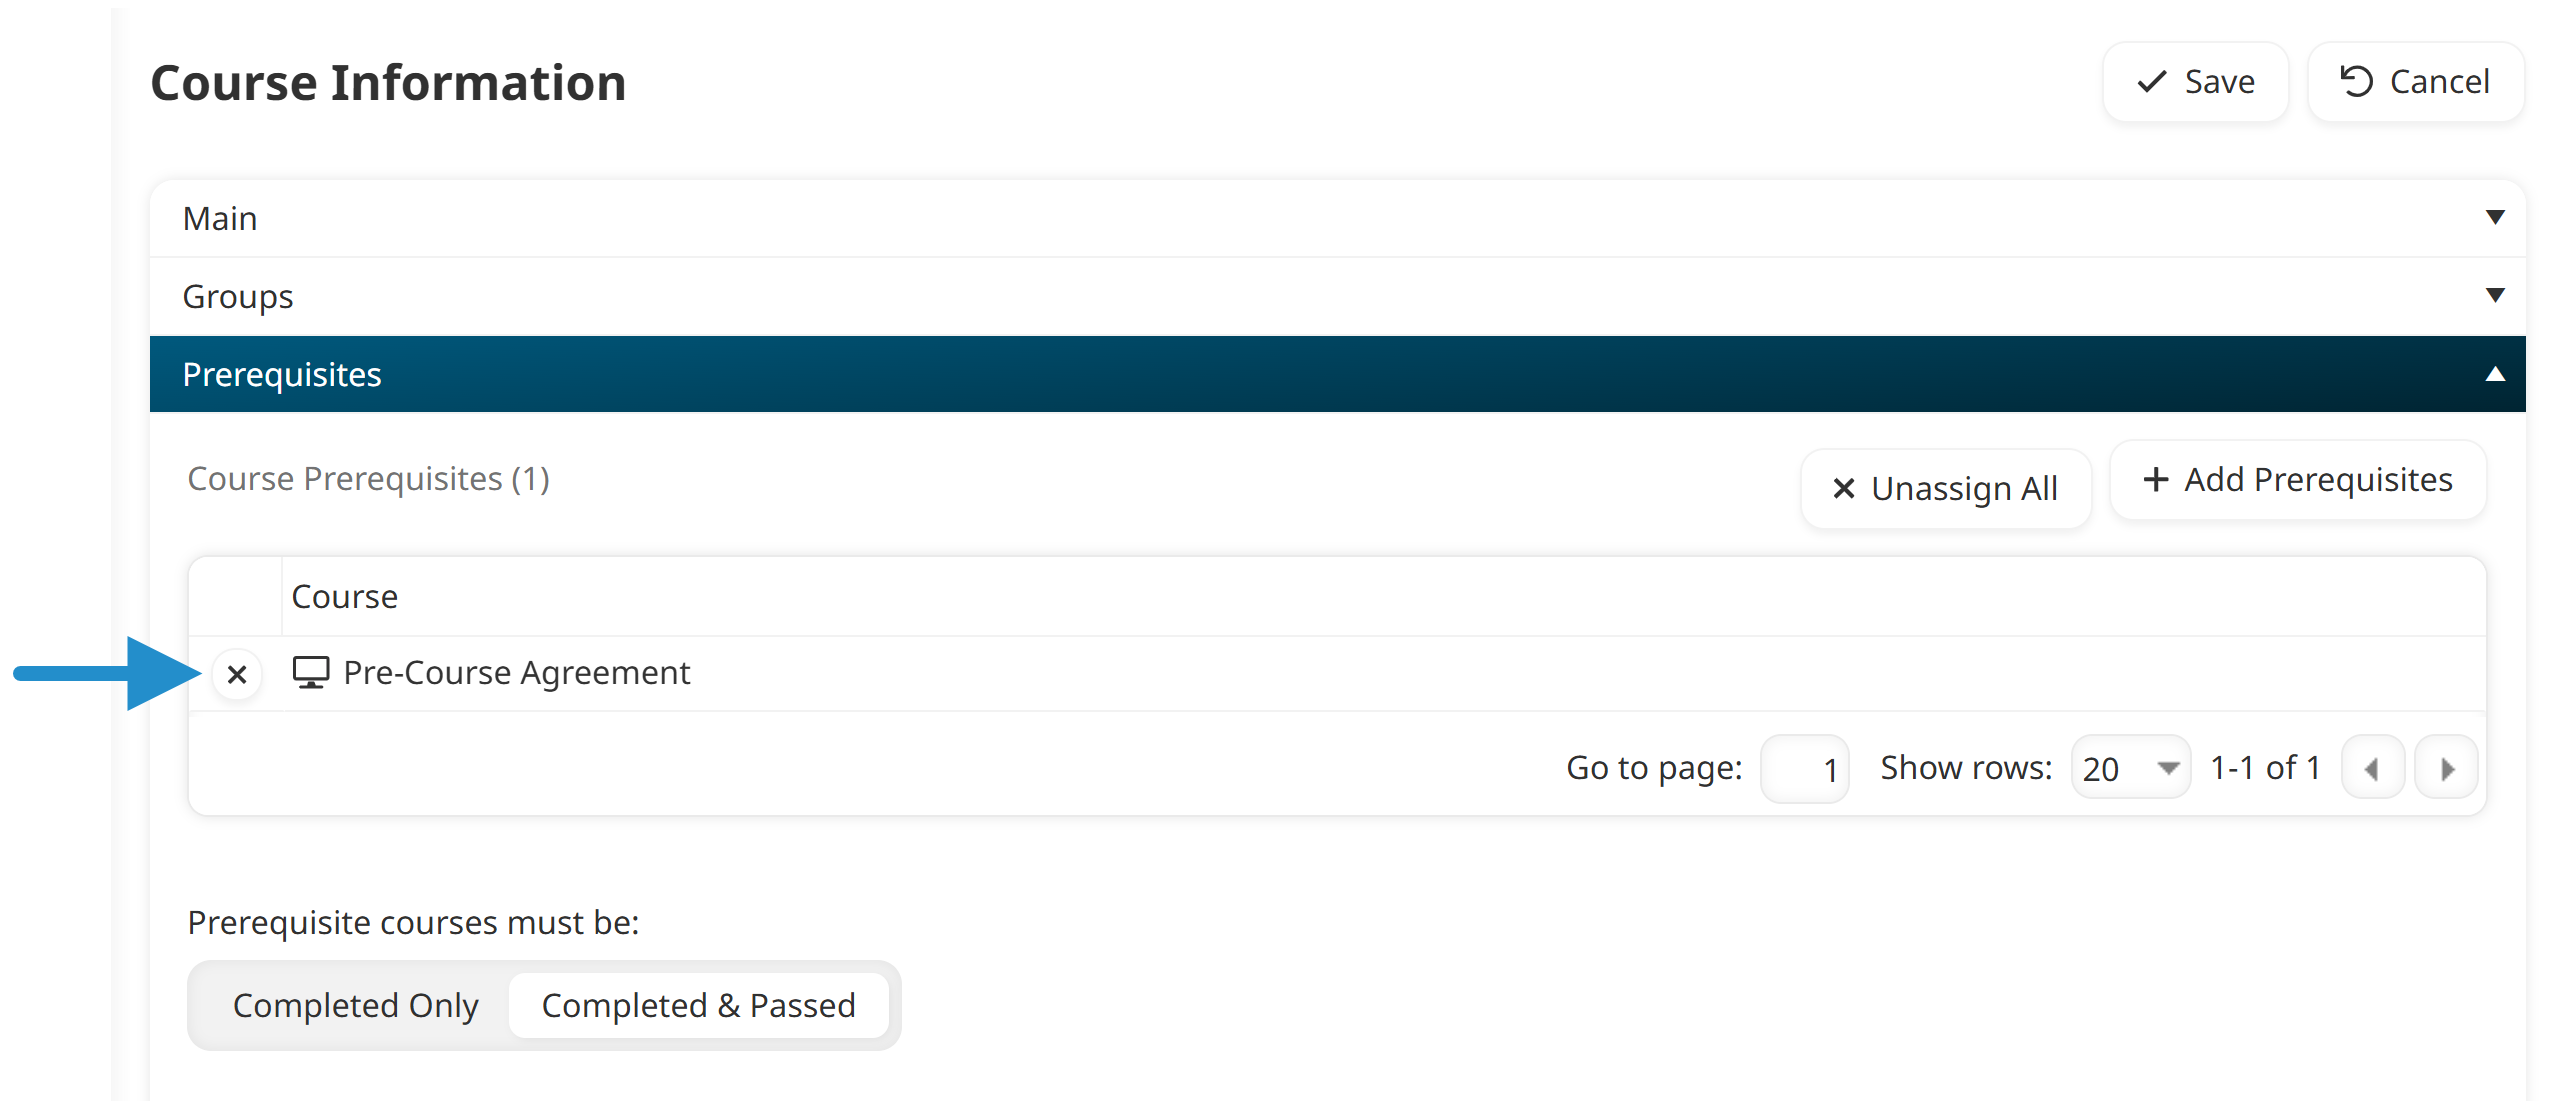
Task: Click the Go to page input field
Action: (1805, 768)
